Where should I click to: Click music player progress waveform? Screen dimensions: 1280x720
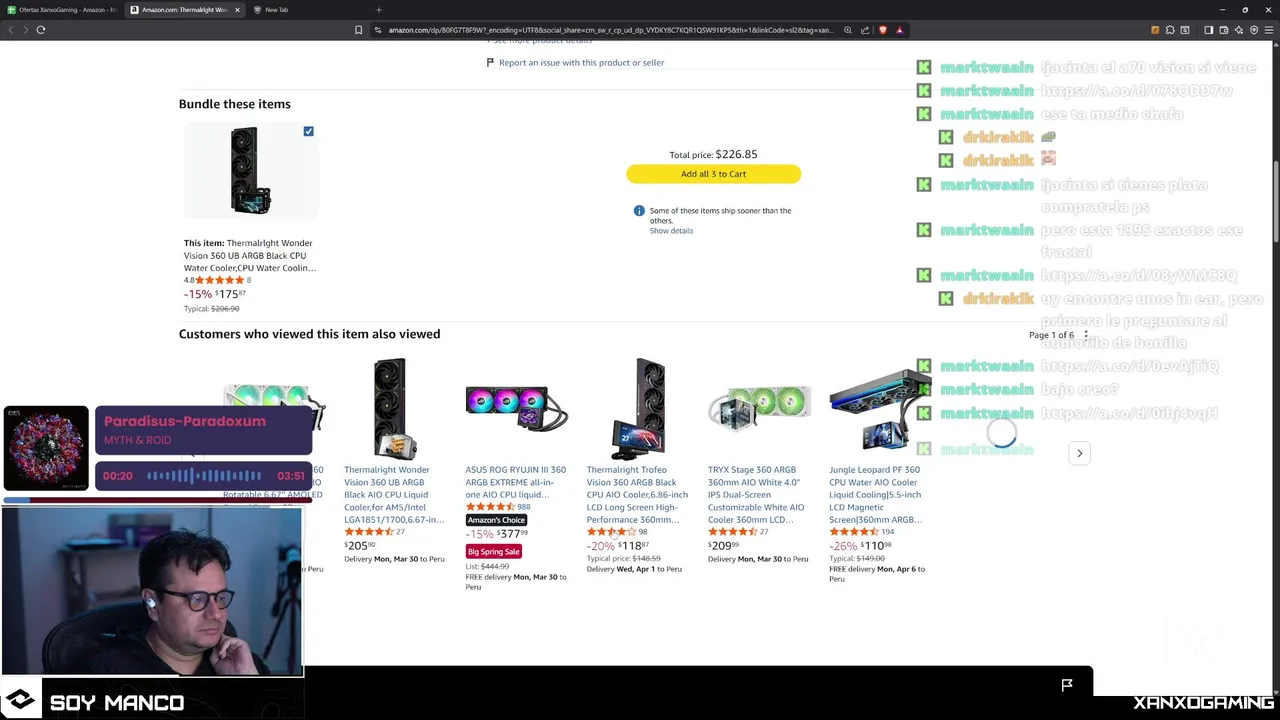tap(204, 476)
